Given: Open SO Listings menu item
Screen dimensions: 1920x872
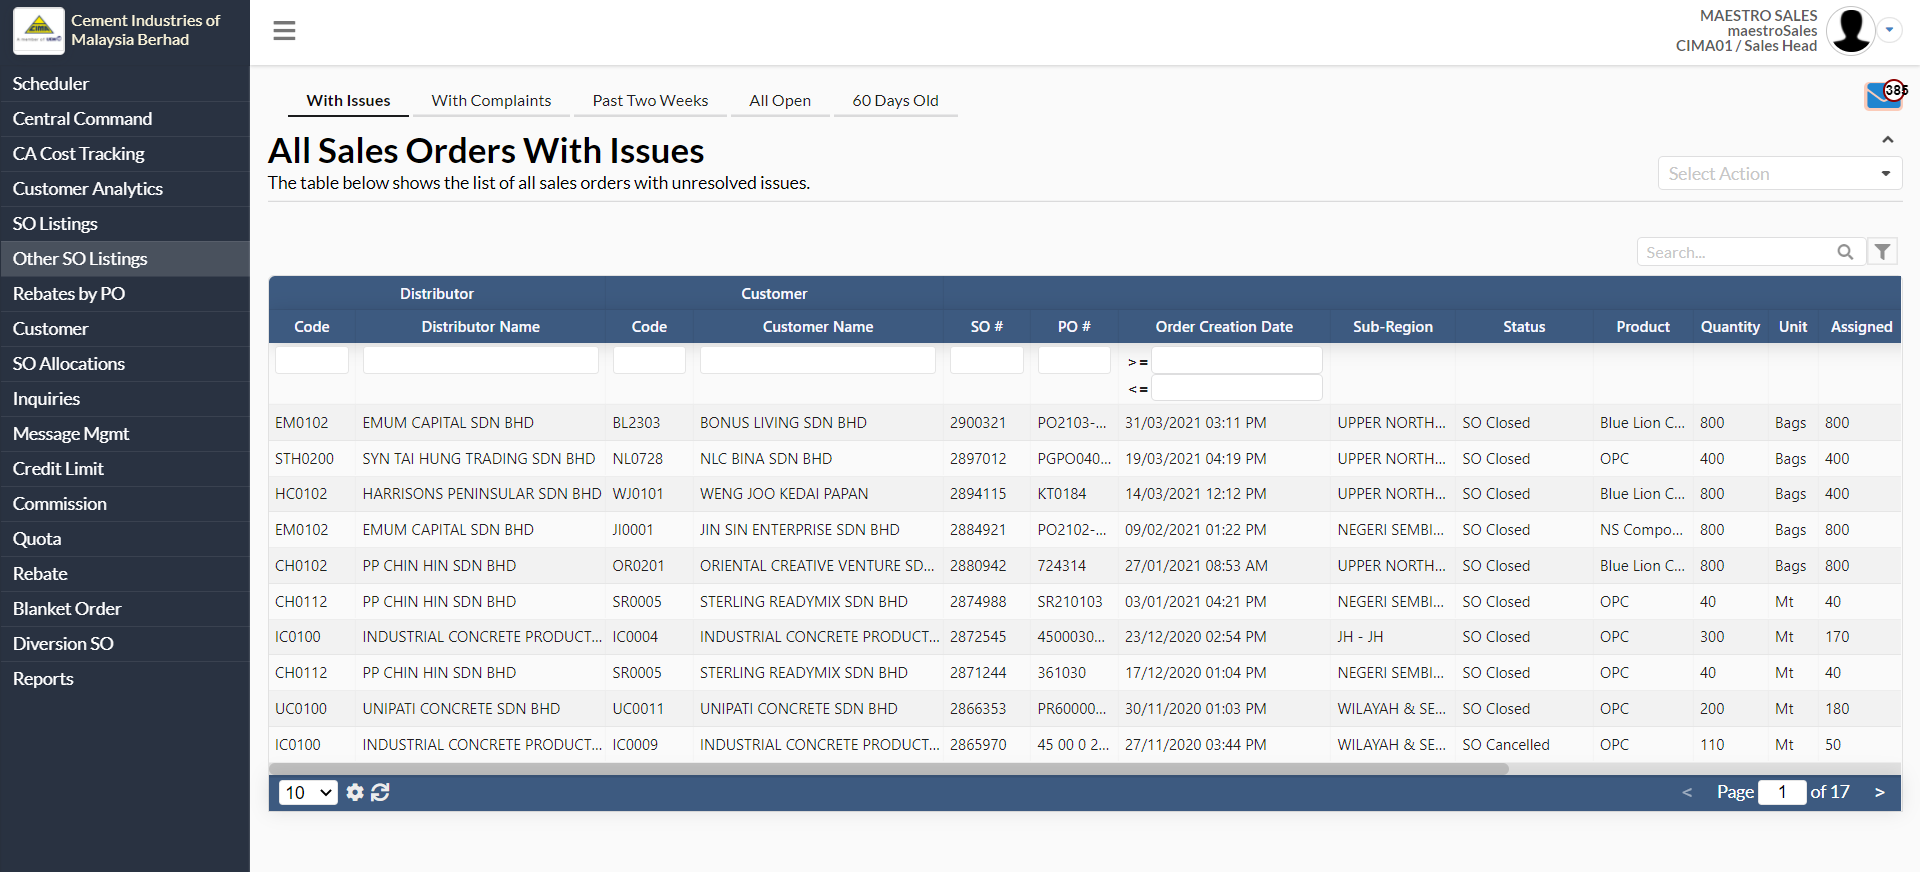Looking at the screenshot, I should [x=124, y=224].
